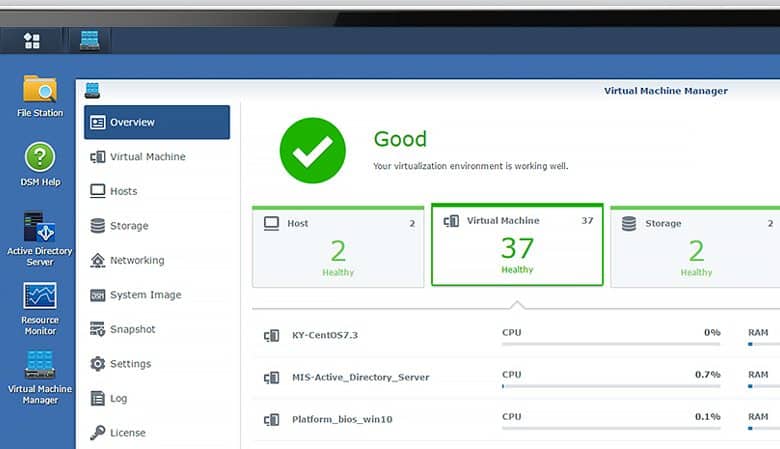
Task: View the Log section
Action: [x=157, y=398]
